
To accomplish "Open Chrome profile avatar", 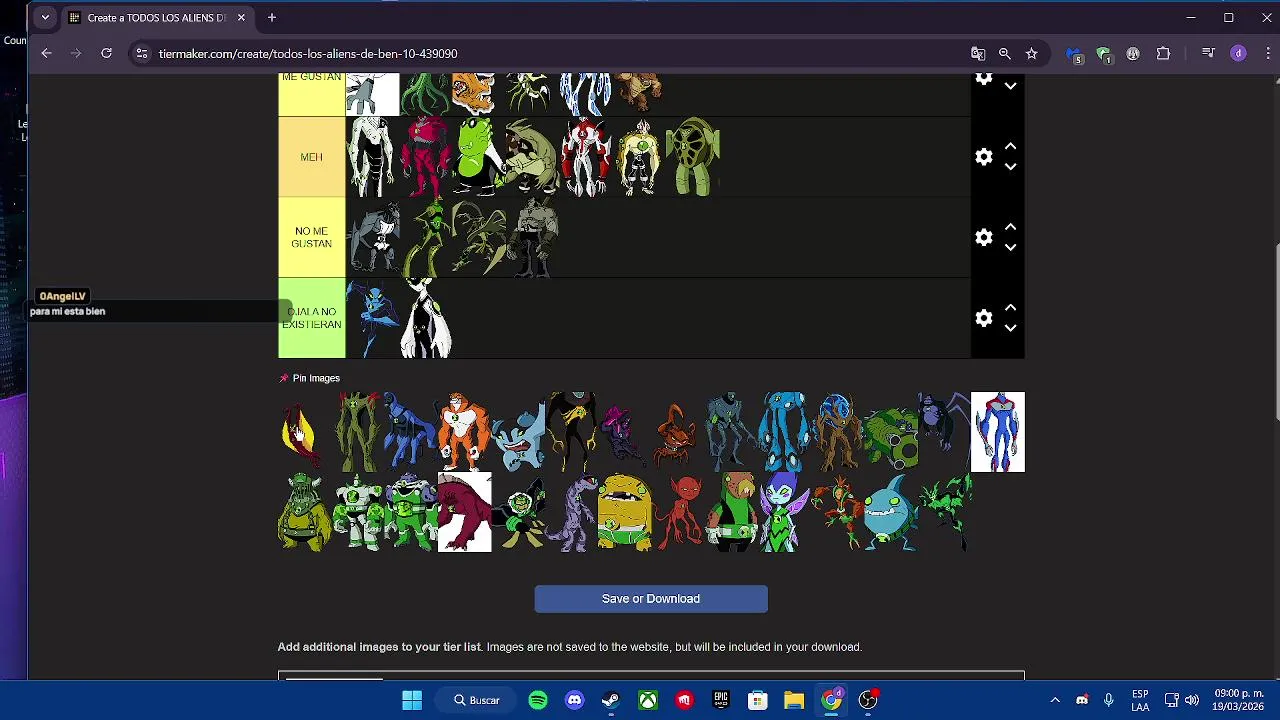I will (x=1238, y=53).
